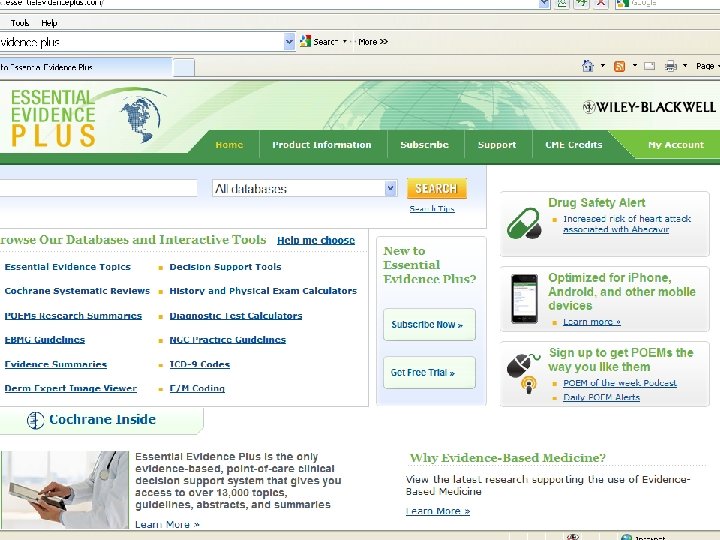Open the Page menu in command bar

[x=707, y=66]
